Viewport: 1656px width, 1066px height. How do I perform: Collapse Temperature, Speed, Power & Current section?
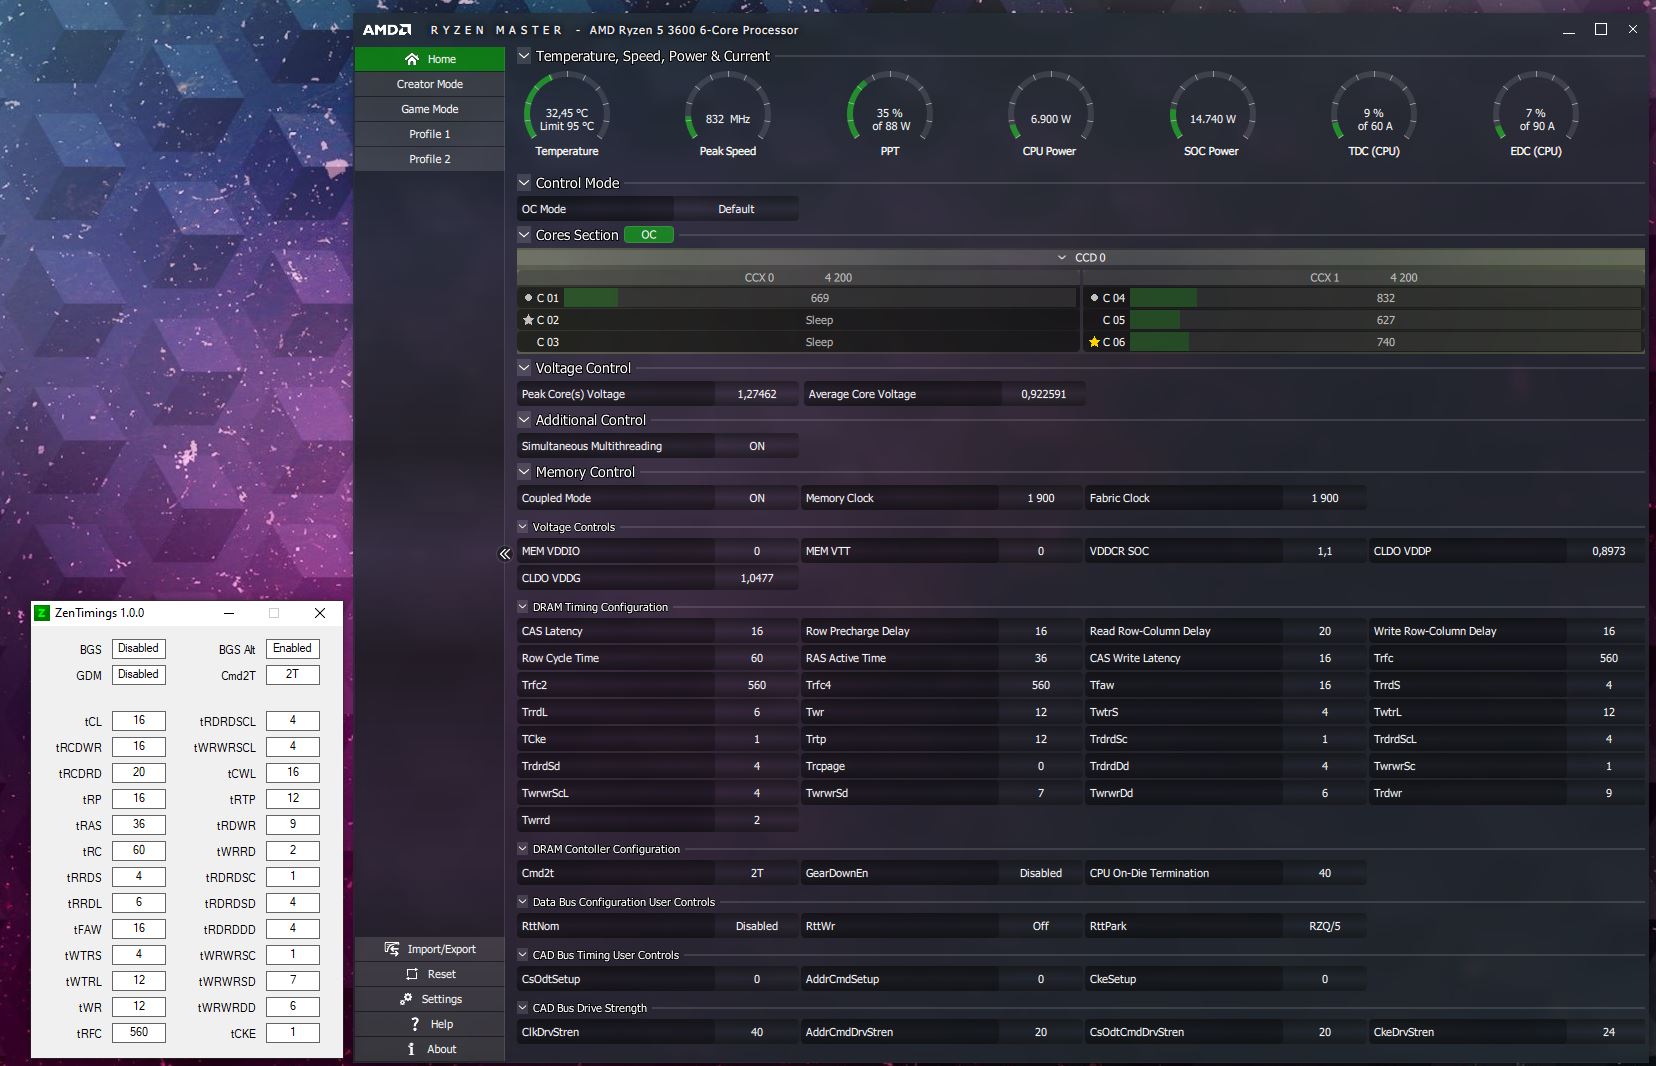point(524,56)
